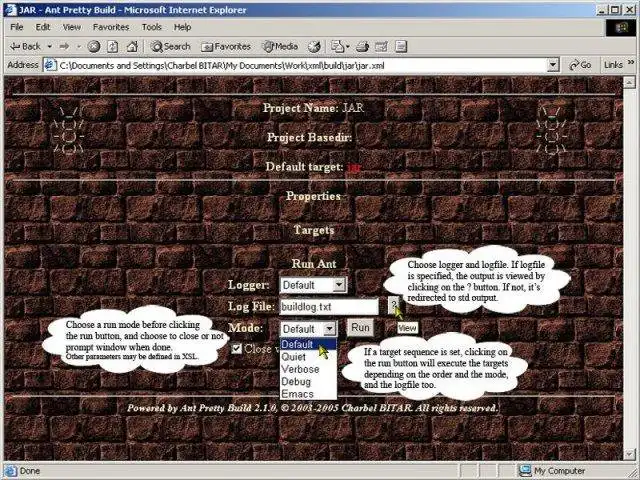This screenshot has width=640, height=480.
Task: Click the left ant logo image
Action: tap(68, 130)
